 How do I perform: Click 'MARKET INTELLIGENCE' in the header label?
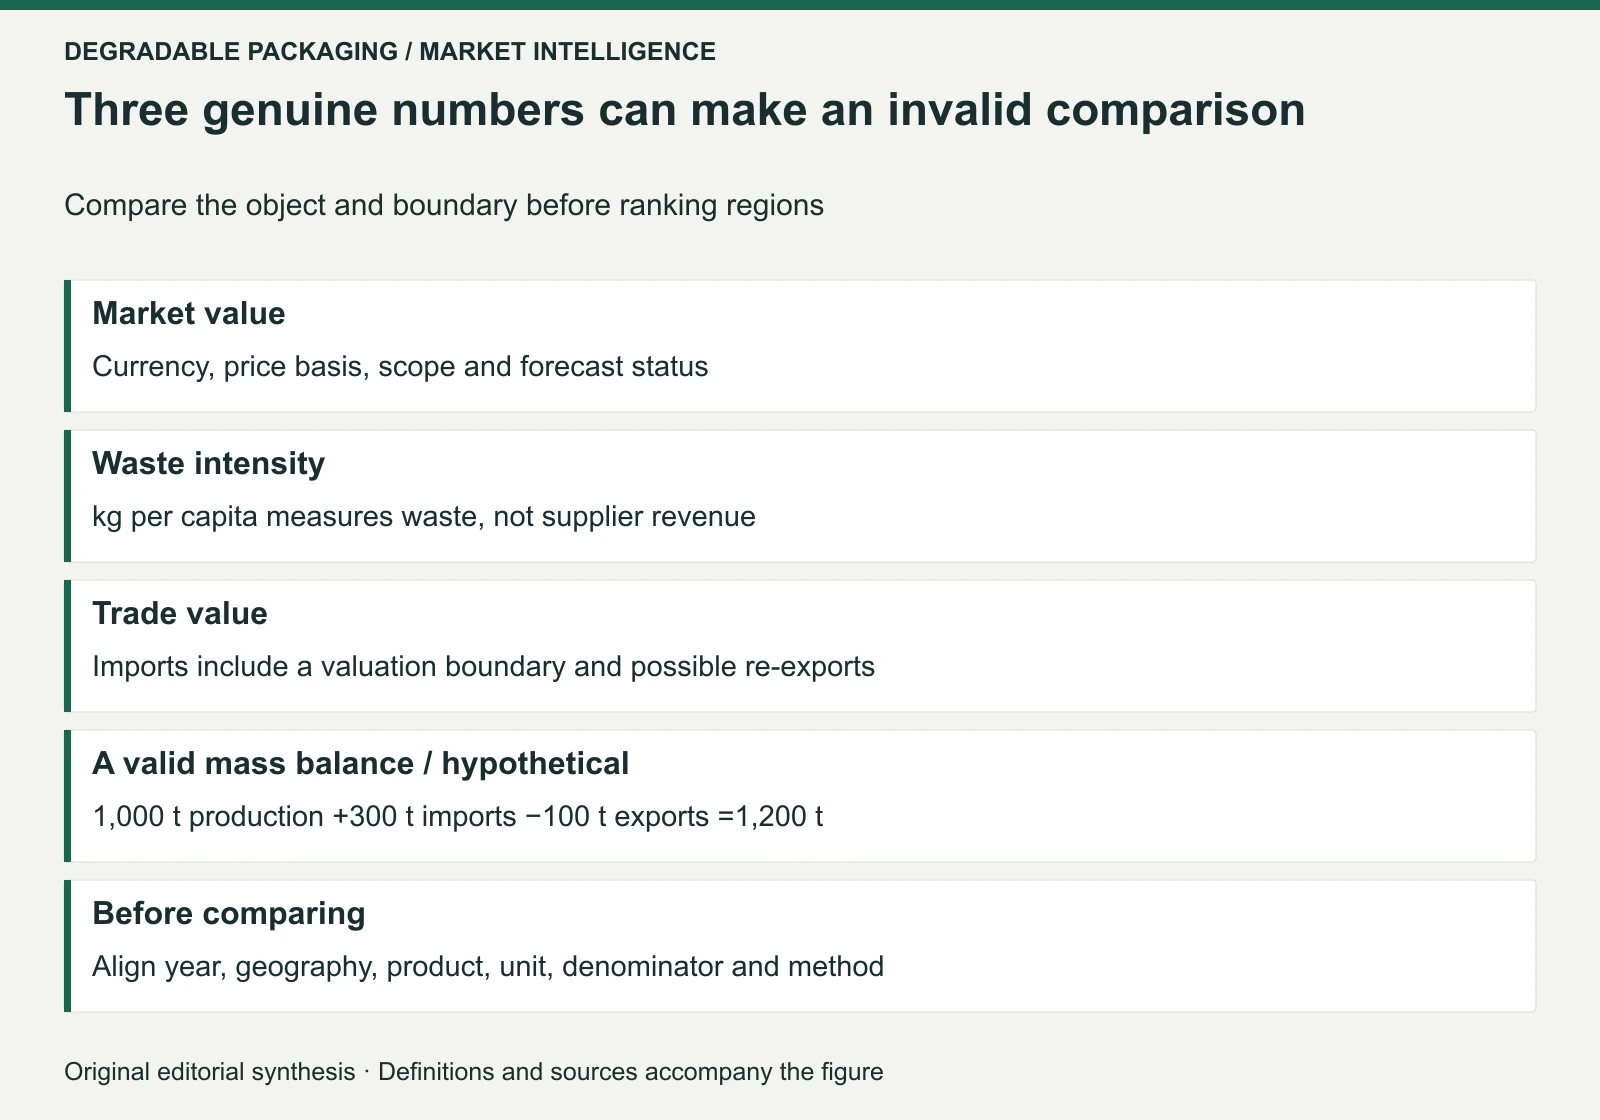point(568,51)
